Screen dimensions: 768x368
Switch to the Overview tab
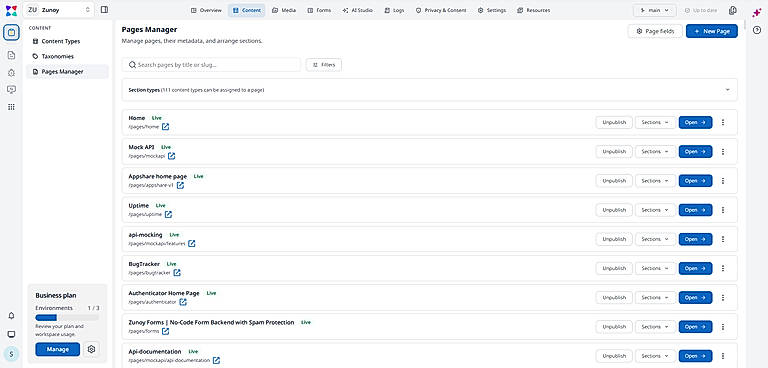tap(206, 10)
